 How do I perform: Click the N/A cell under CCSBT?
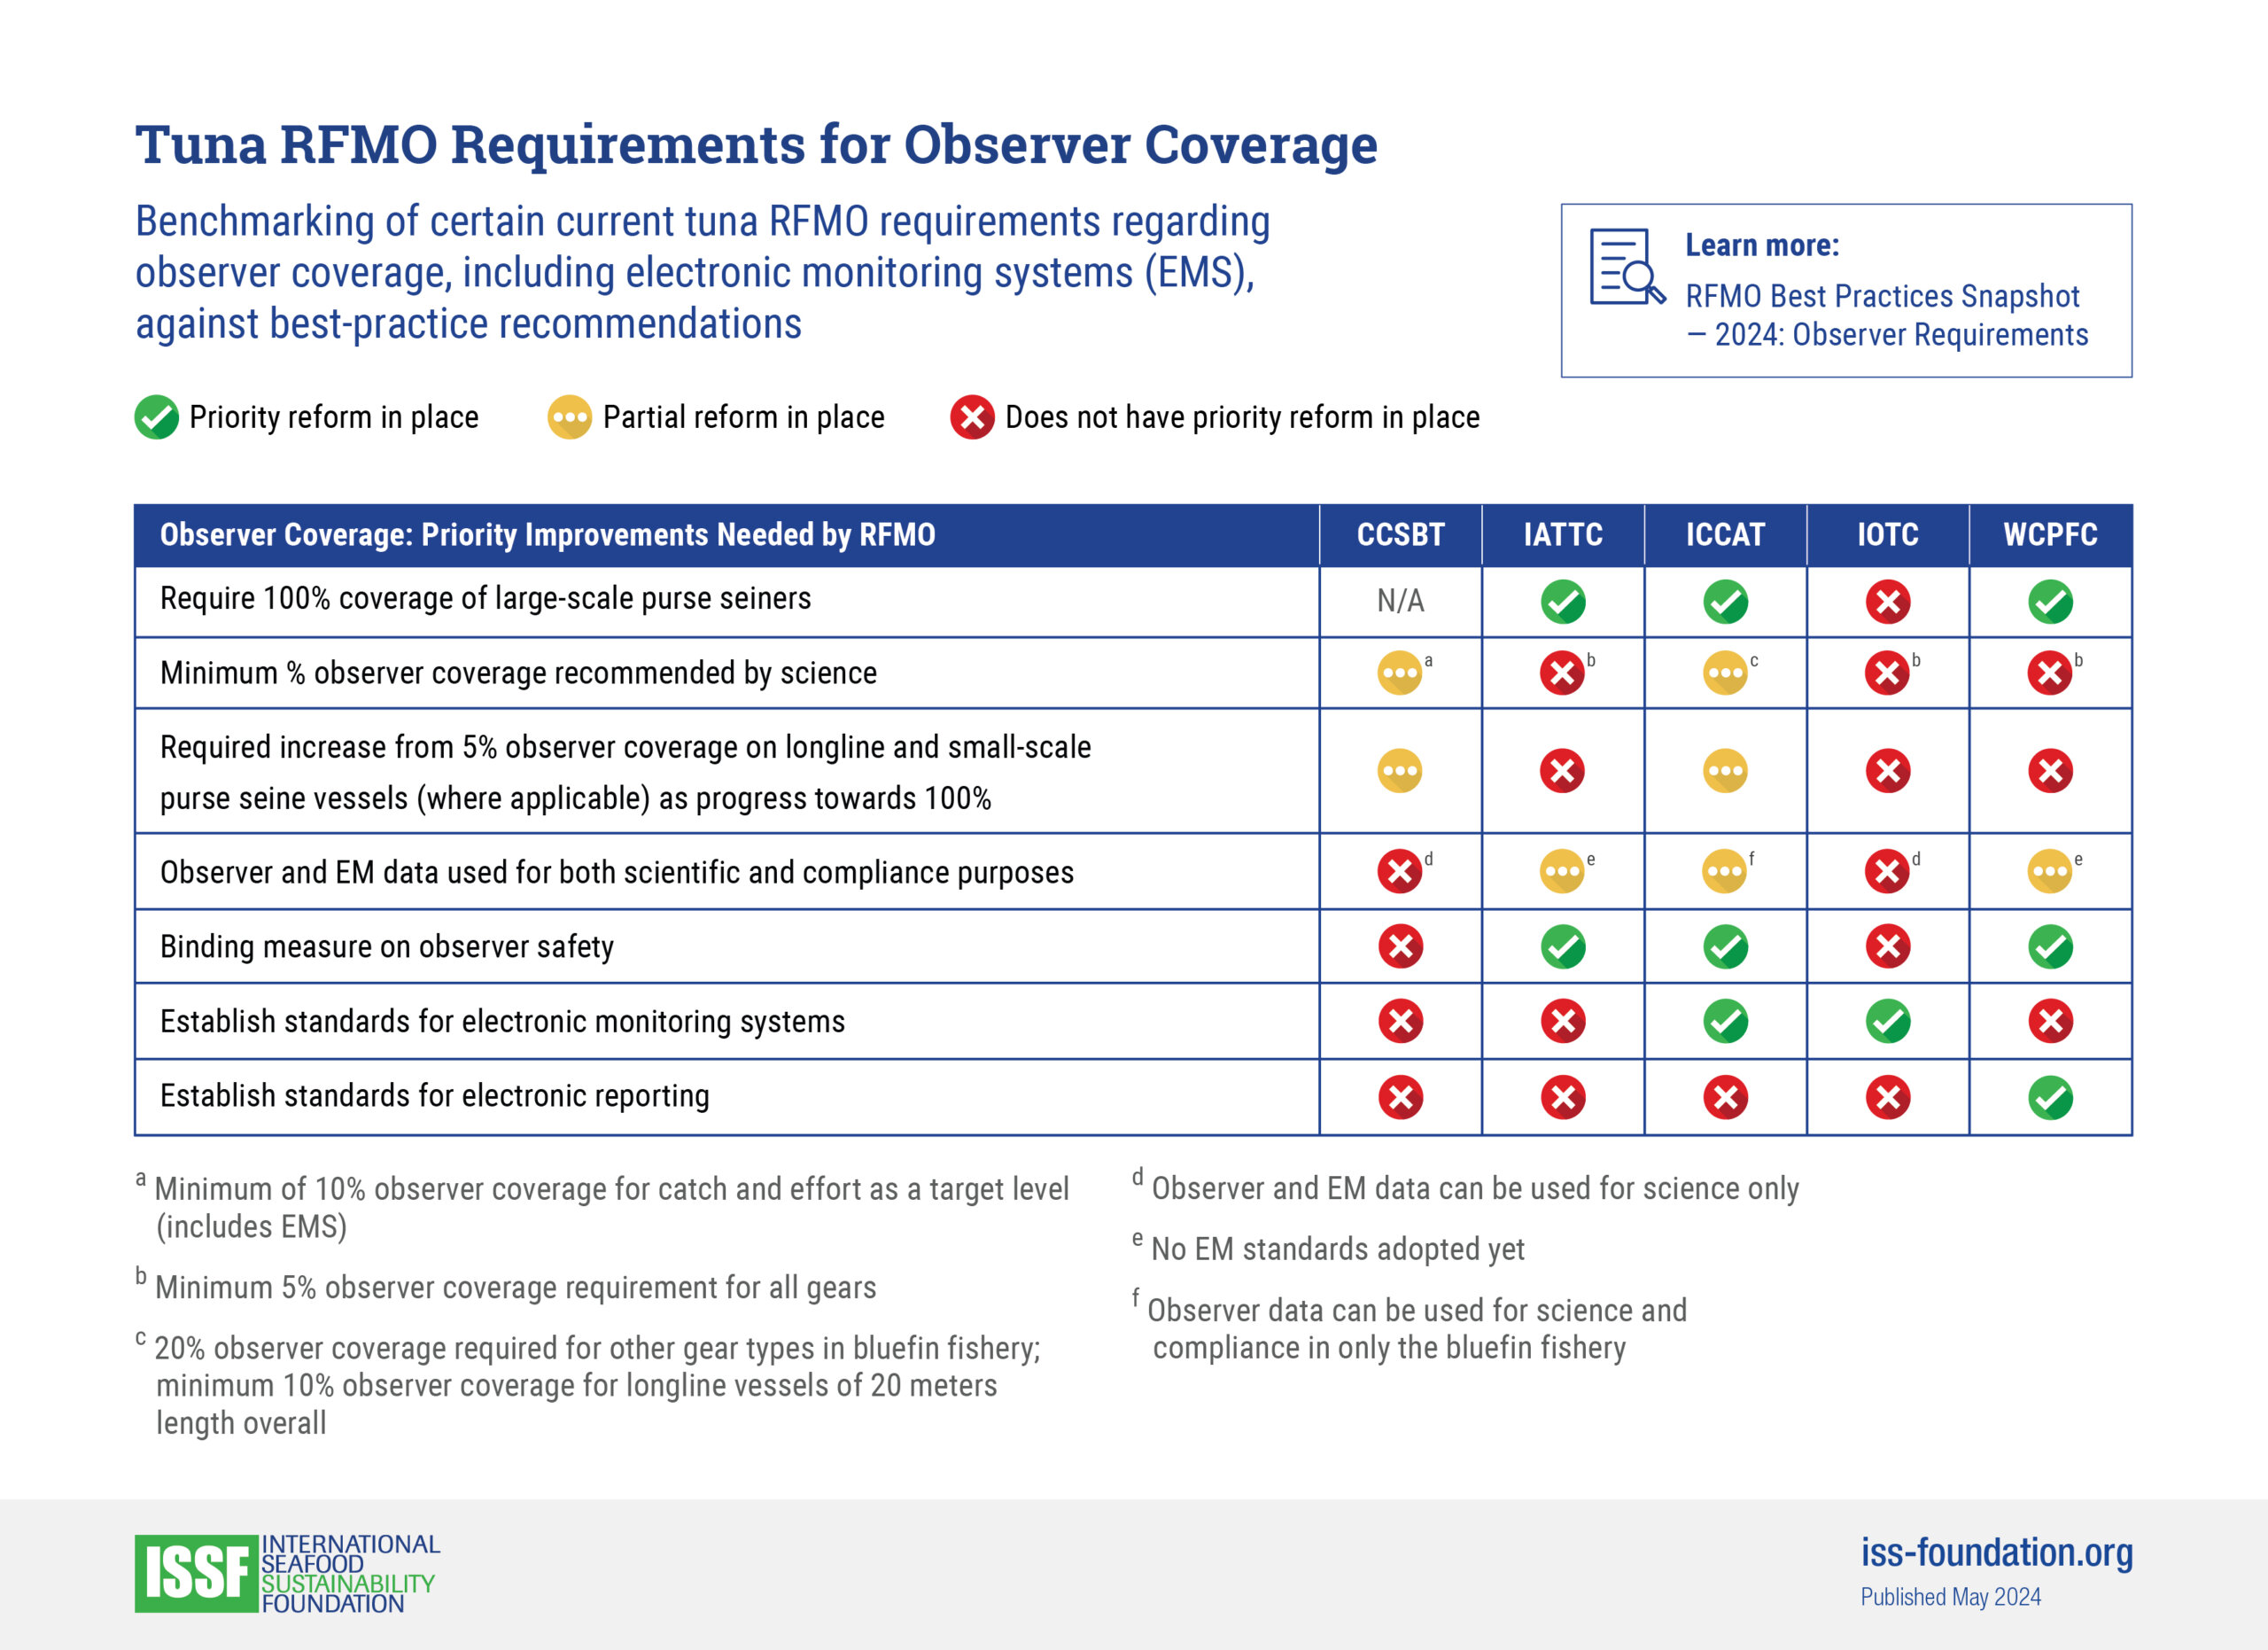1398,601
